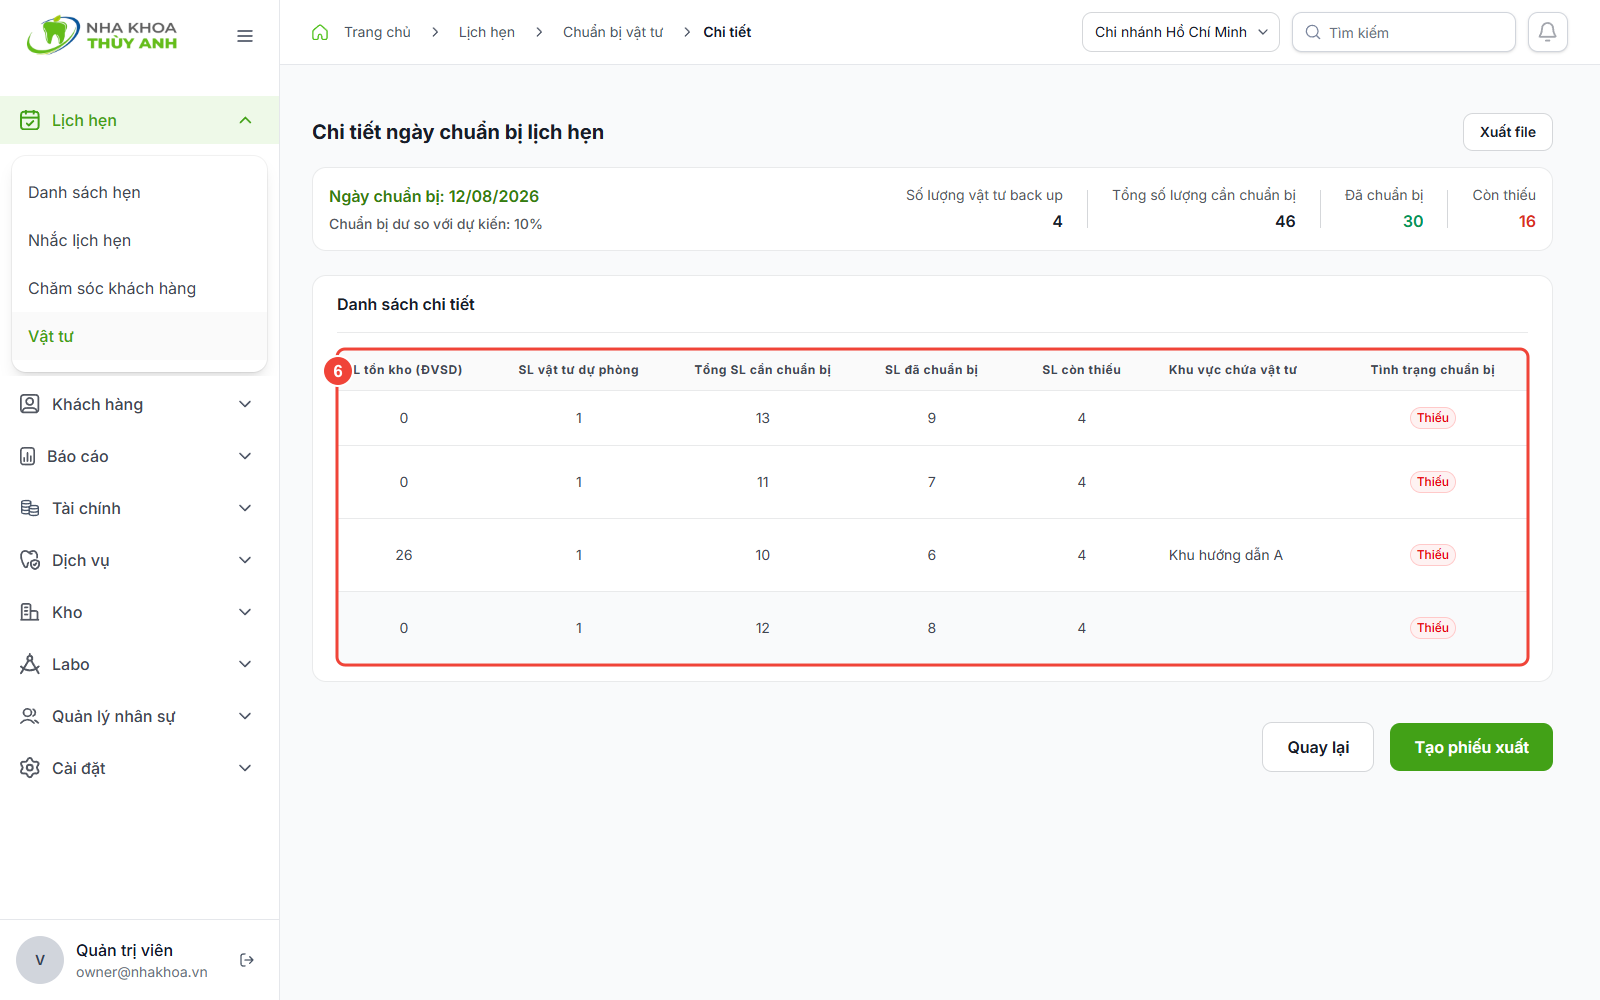Click the Tình trạng chuẩn bị header
Image resolution: width=1600 pixels, height=1000 pixels.
[1432, 370]
